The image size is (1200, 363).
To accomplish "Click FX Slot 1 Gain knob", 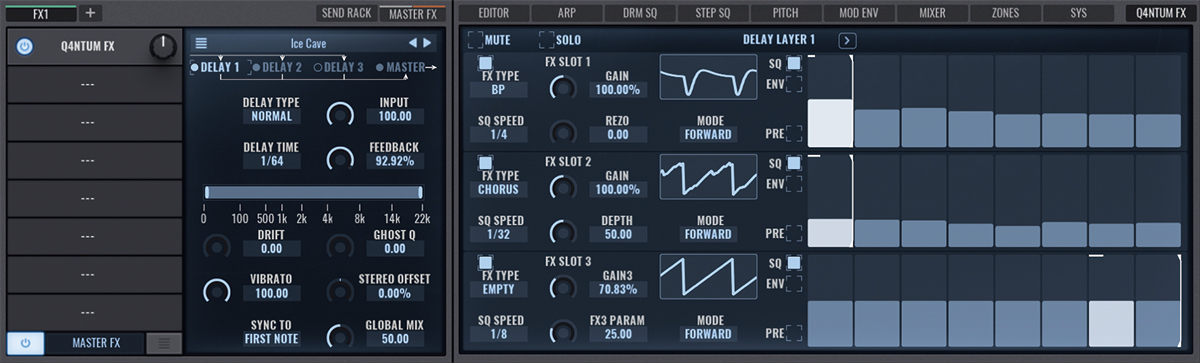I will point(563,87).
